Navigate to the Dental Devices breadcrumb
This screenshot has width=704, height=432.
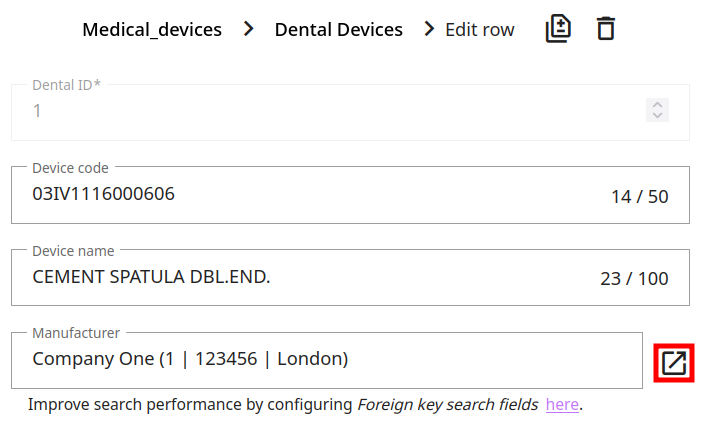tap(338, 29)
